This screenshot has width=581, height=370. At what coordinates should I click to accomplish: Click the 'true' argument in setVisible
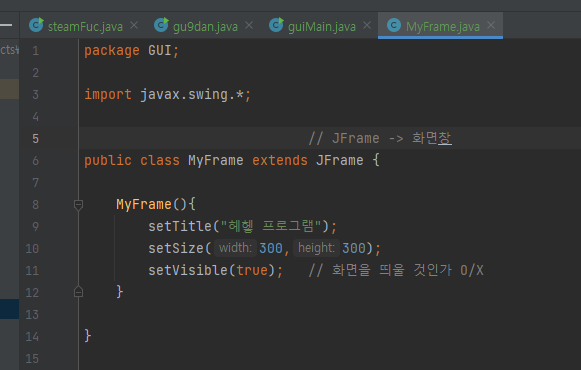point(252,270)
